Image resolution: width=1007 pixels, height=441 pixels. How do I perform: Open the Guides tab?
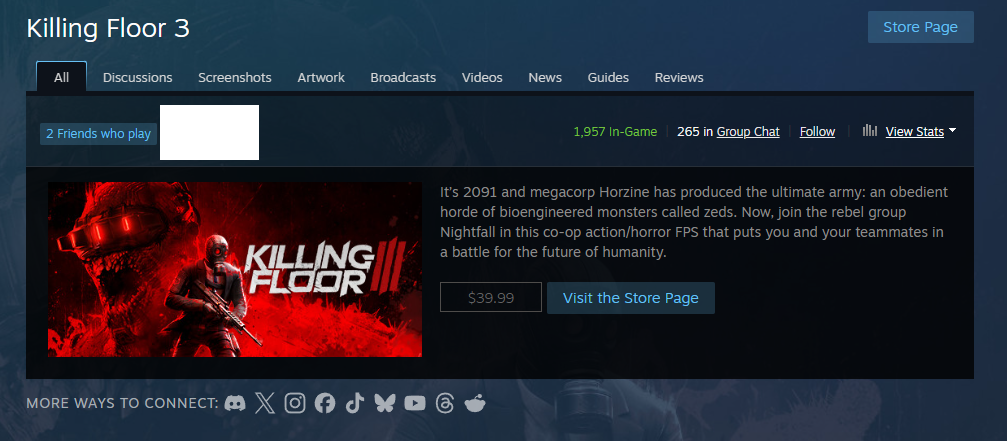(608, 78)
